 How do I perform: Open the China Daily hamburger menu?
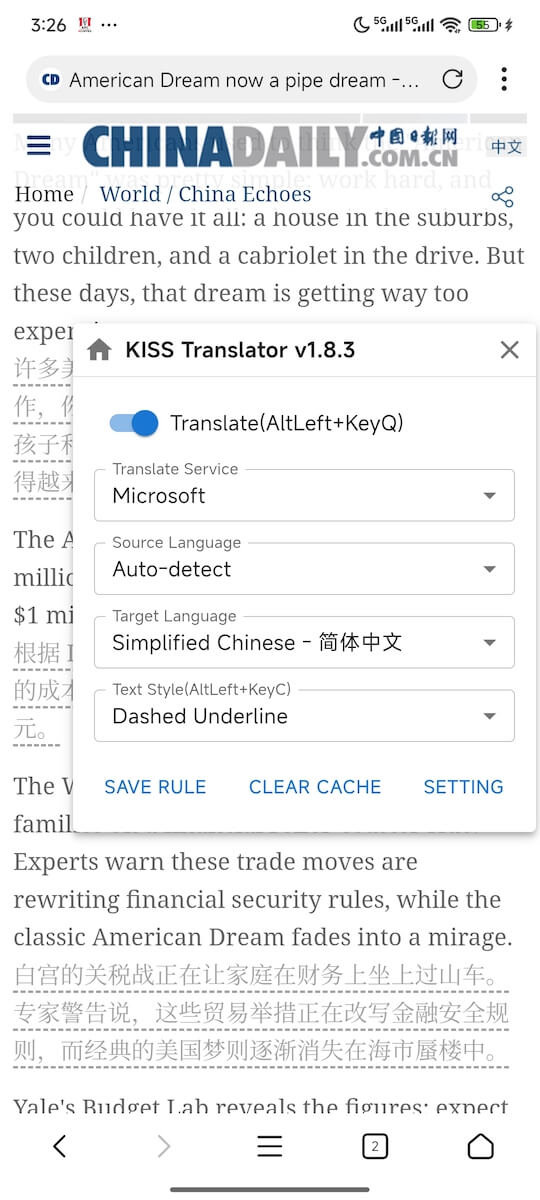(x=39, y=146)
